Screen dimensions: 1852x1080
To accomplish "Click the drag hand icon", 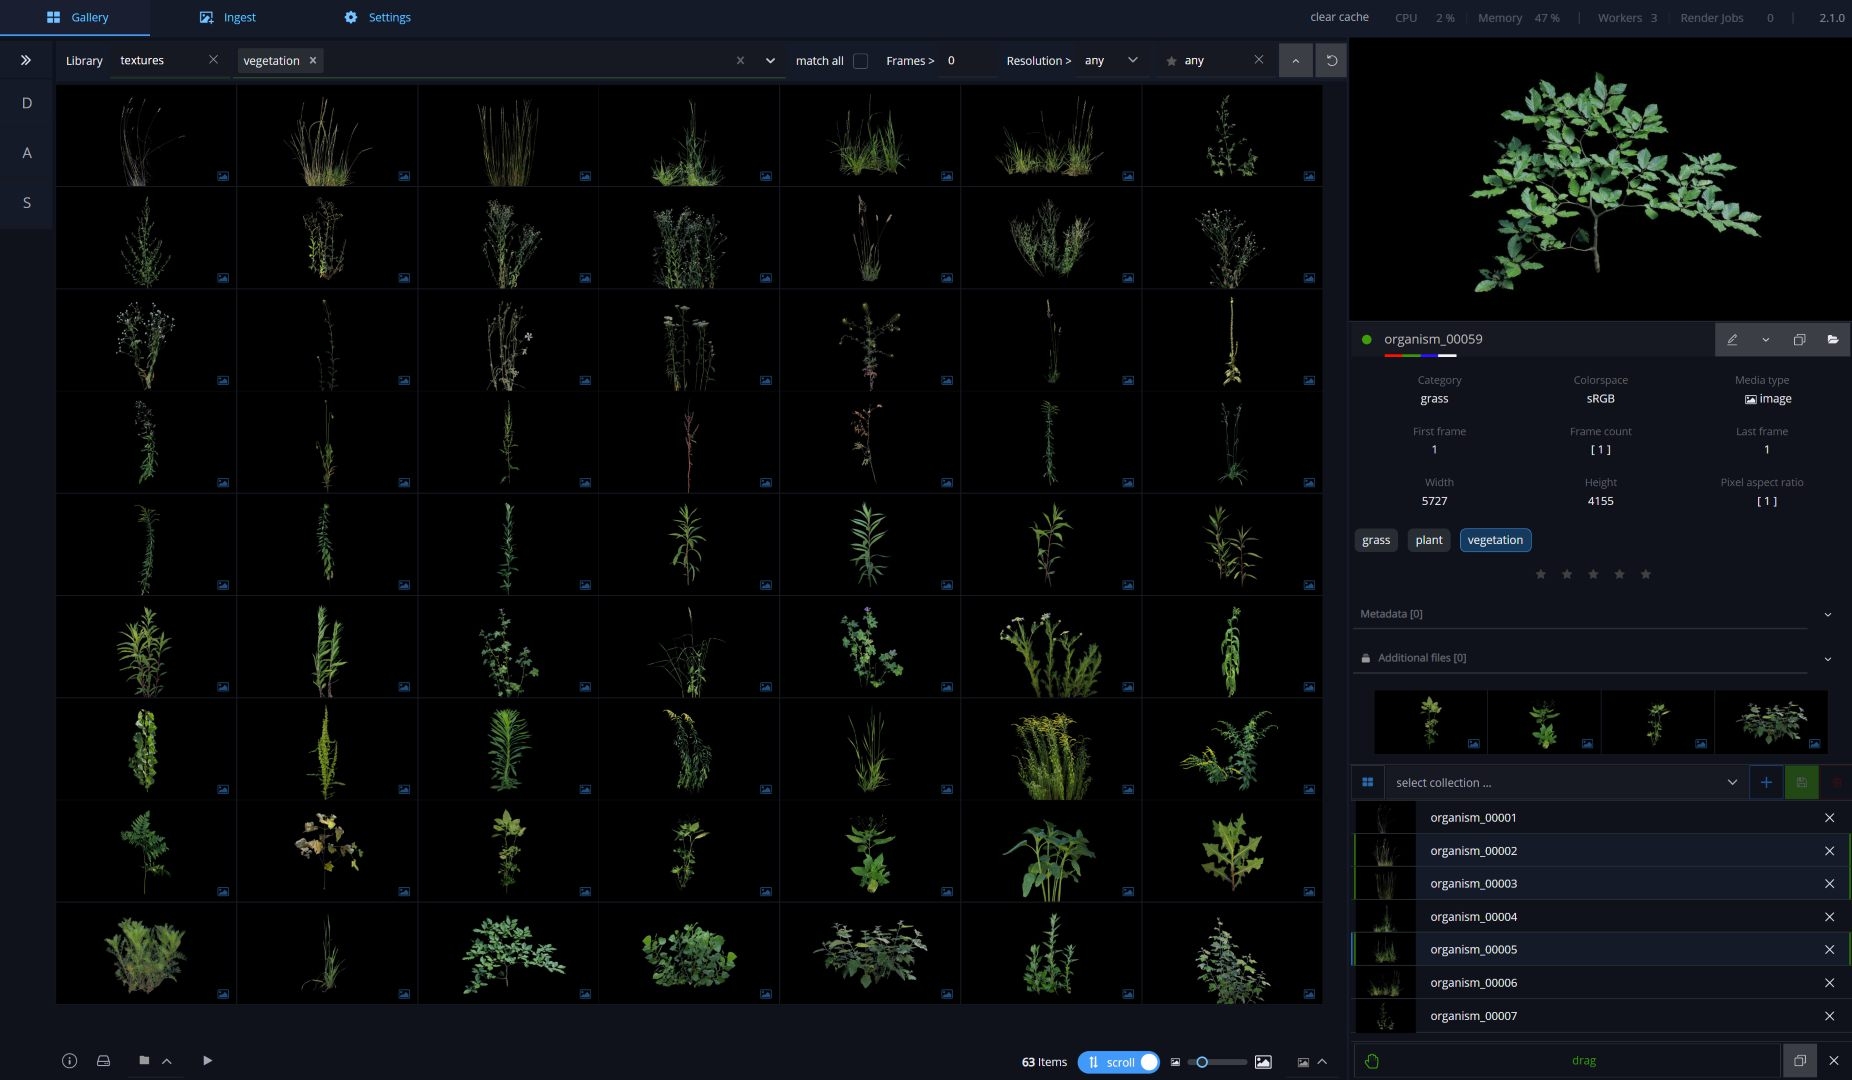I will (1372, 1061).
